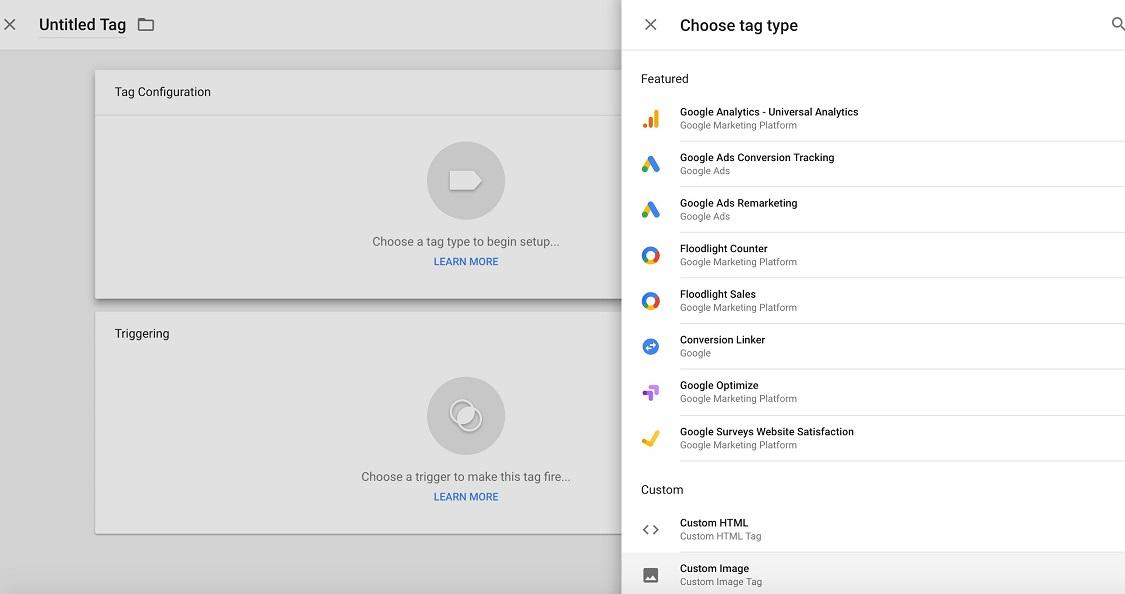Select the Conversion Linker icon
1125x594 pixels.
click(x=651, y=345)
